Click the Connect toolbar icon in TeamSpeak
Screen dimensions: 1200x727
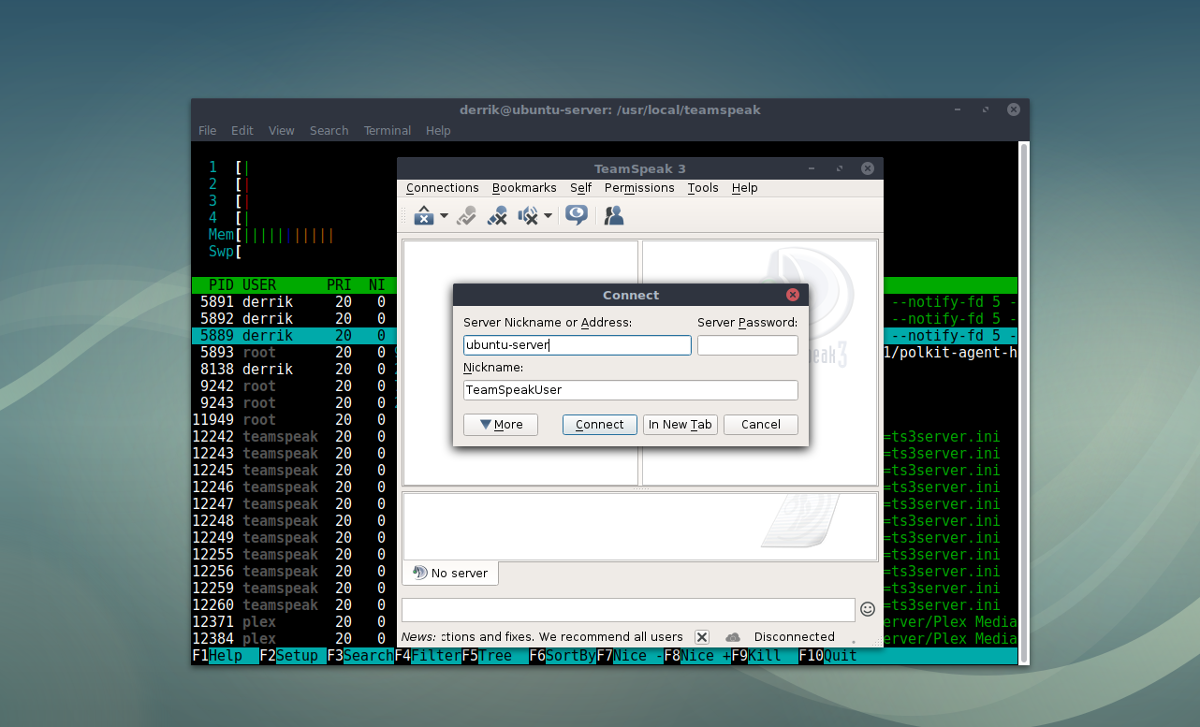(423, 215)
